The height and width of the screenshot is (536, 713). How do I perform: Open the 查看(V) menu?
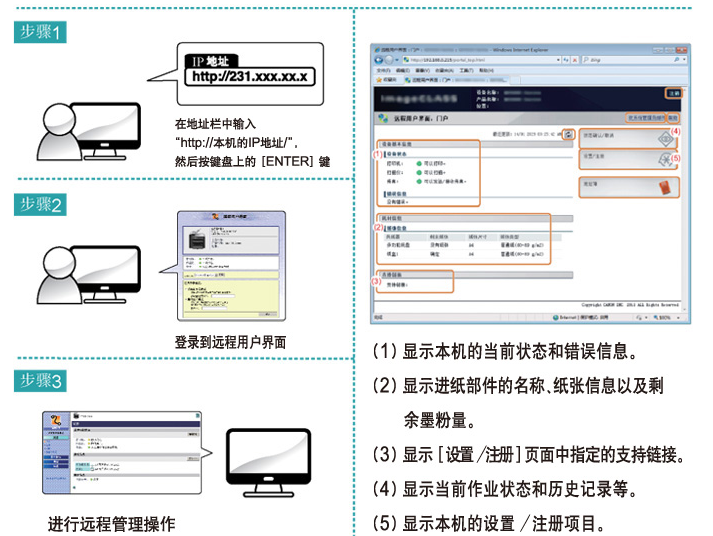point(422,70)
